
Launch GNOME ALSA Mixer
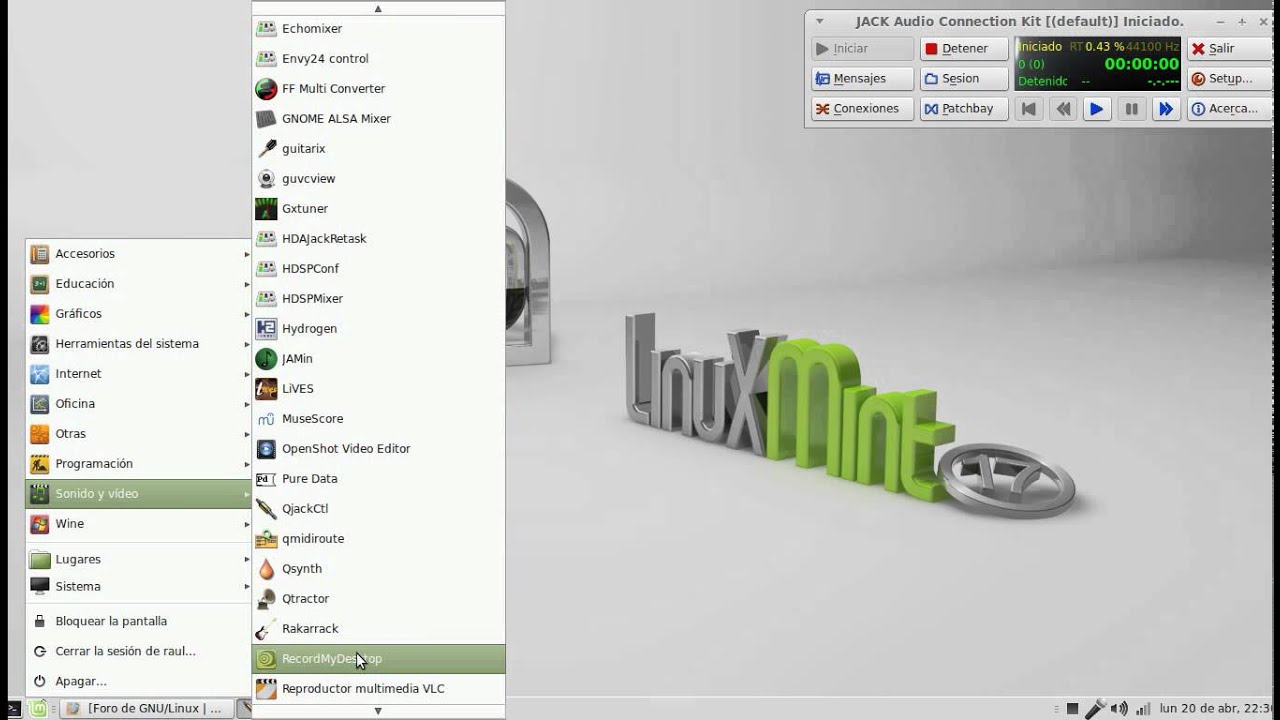point(378,119)
